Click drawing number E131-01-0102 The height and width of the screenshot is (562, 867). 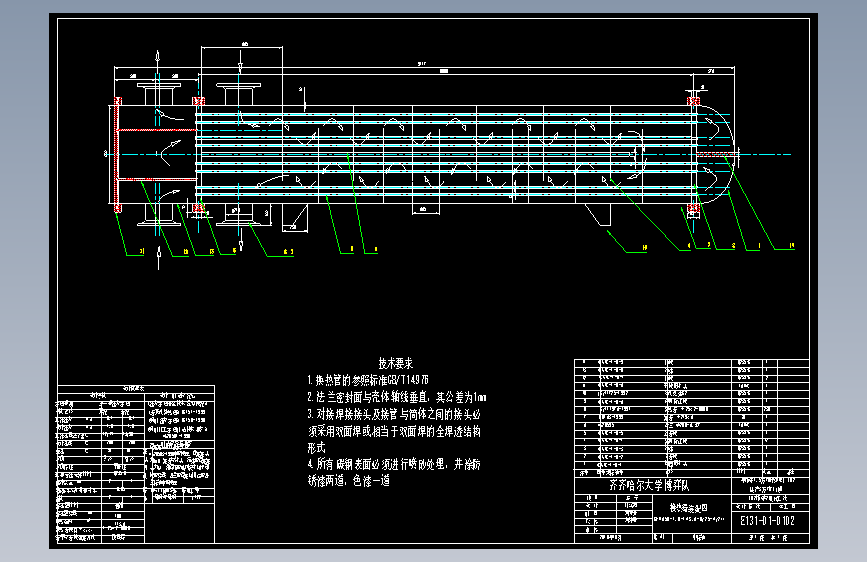[x=767, y=521]
